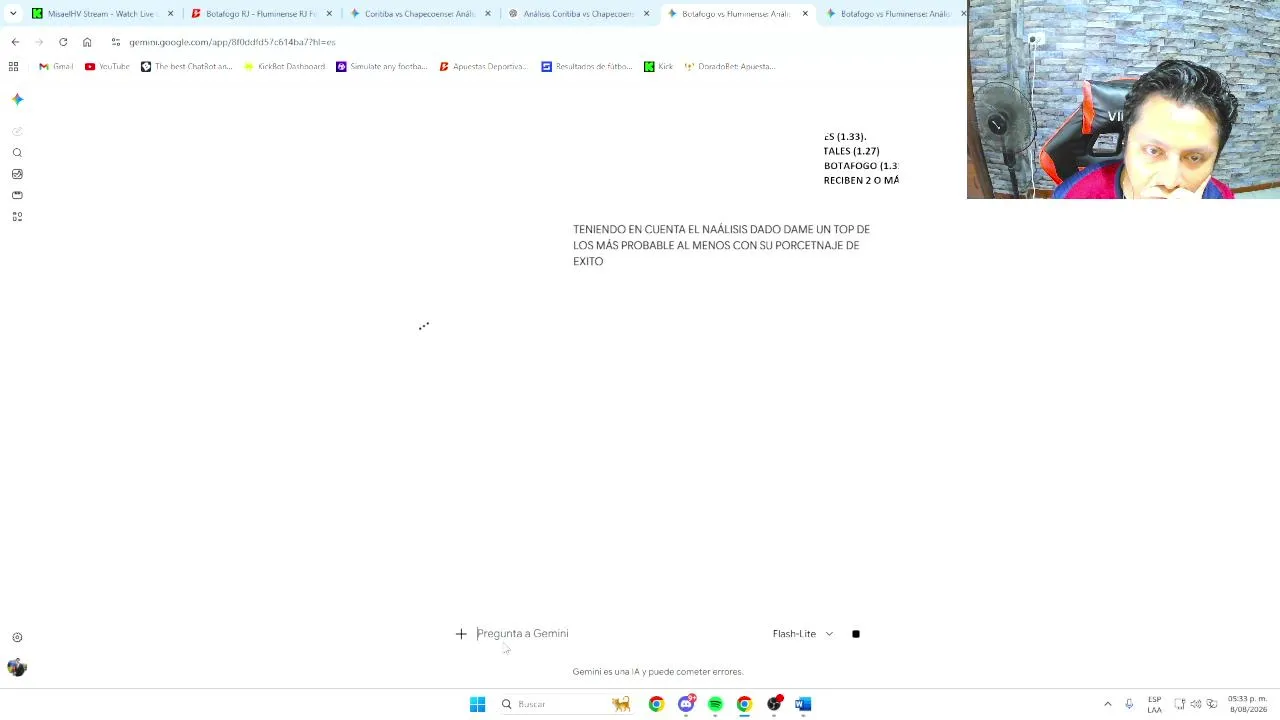Switch to the Coritiba vs Chapecoense Gemini tab
Viewport: 1280px width, 720px height.
419,14
